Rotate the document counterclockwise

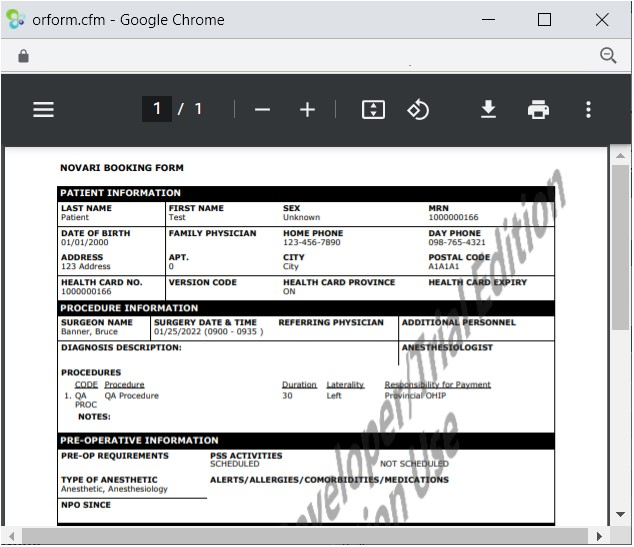[x=418, y=110]
